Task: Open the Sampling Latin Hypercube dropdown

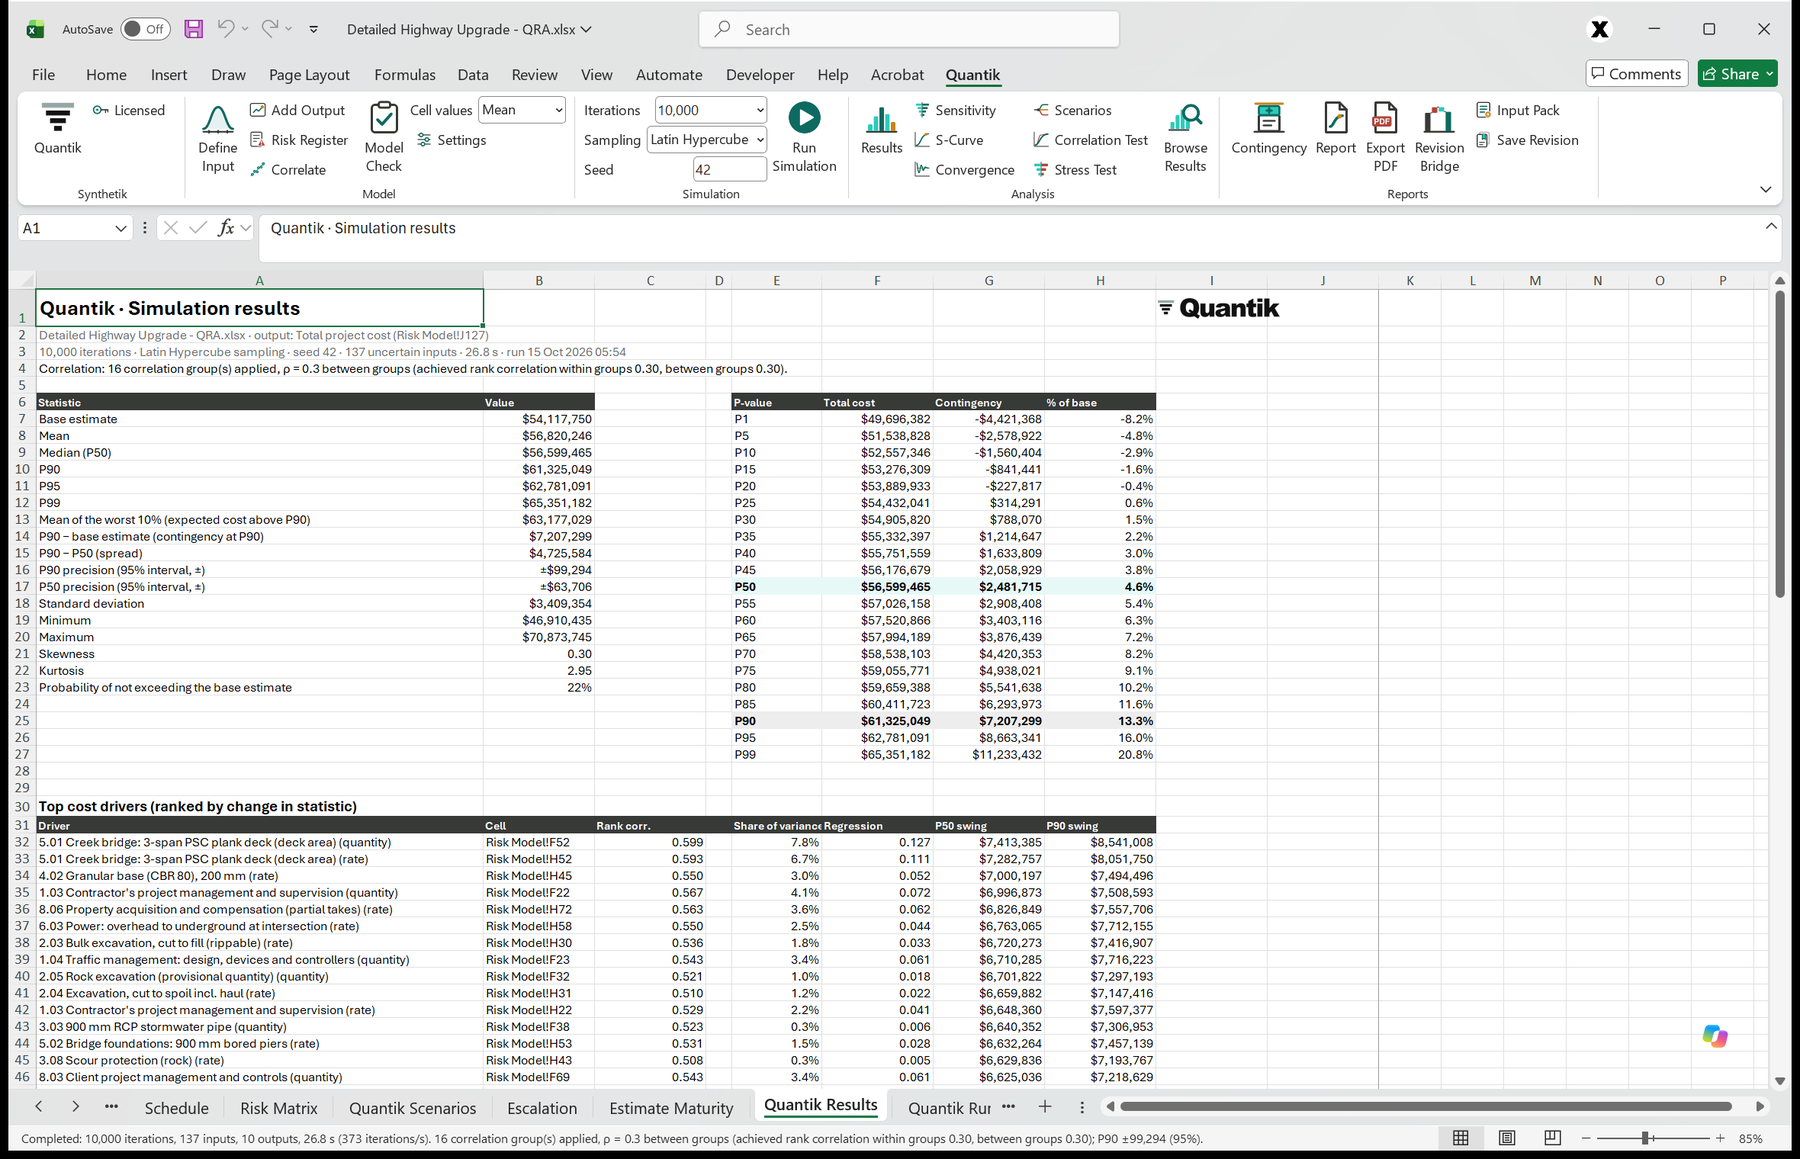Action: [x=707, y=140]
